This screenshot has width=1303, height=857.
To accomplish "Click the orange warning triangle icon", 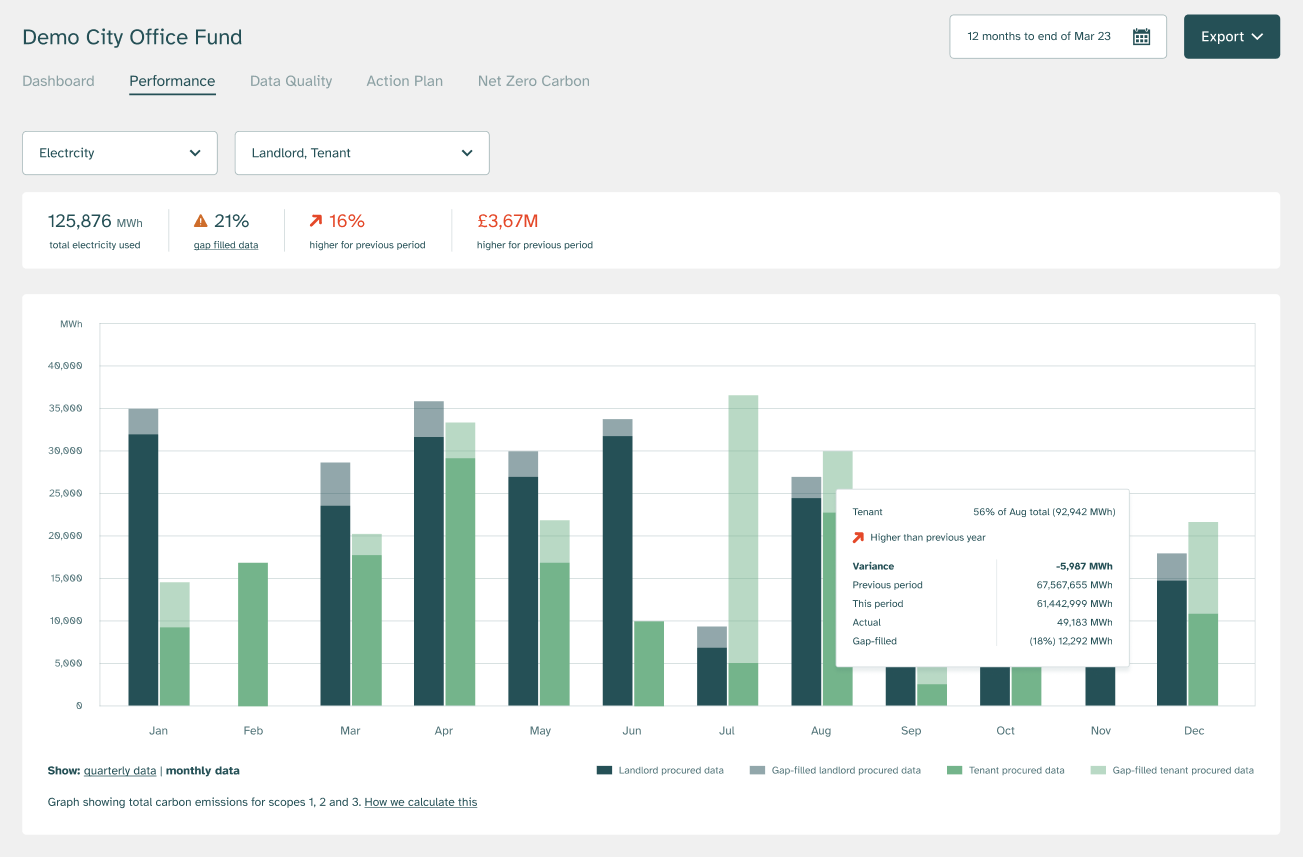I will pos(201,221).
